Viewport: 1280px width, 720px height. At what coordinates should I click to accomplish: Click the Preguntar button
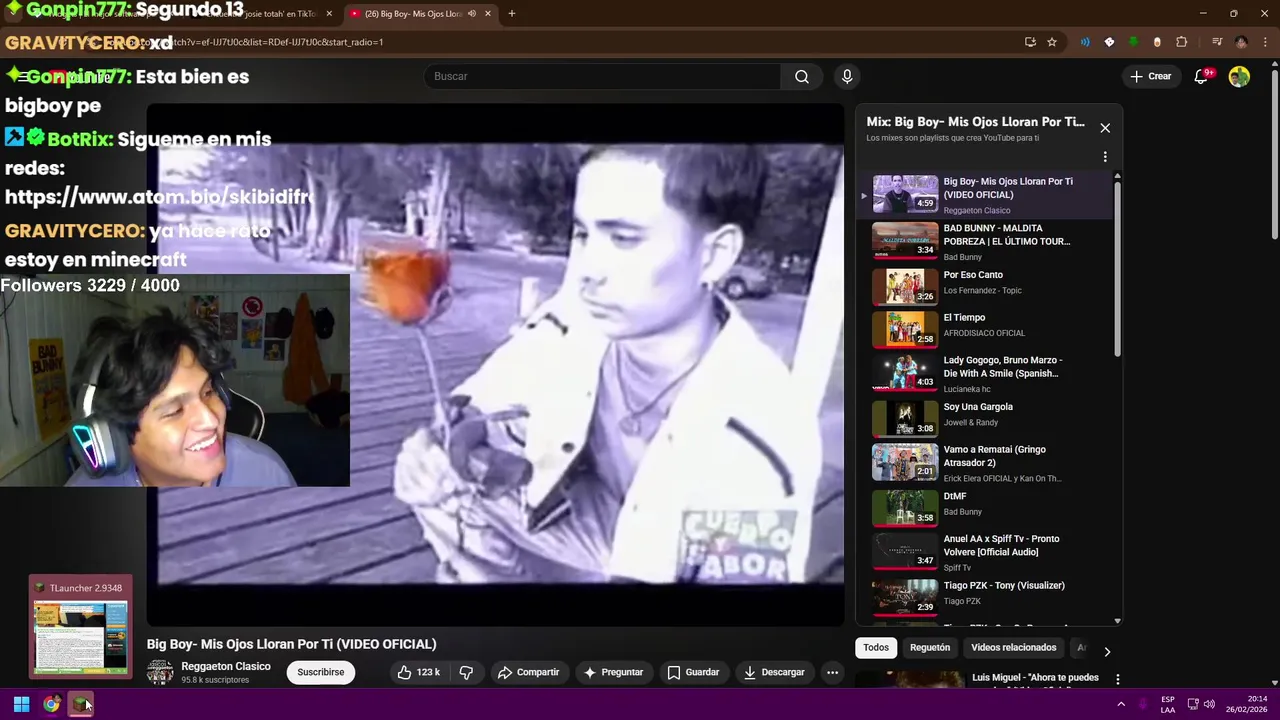point(613,672)
